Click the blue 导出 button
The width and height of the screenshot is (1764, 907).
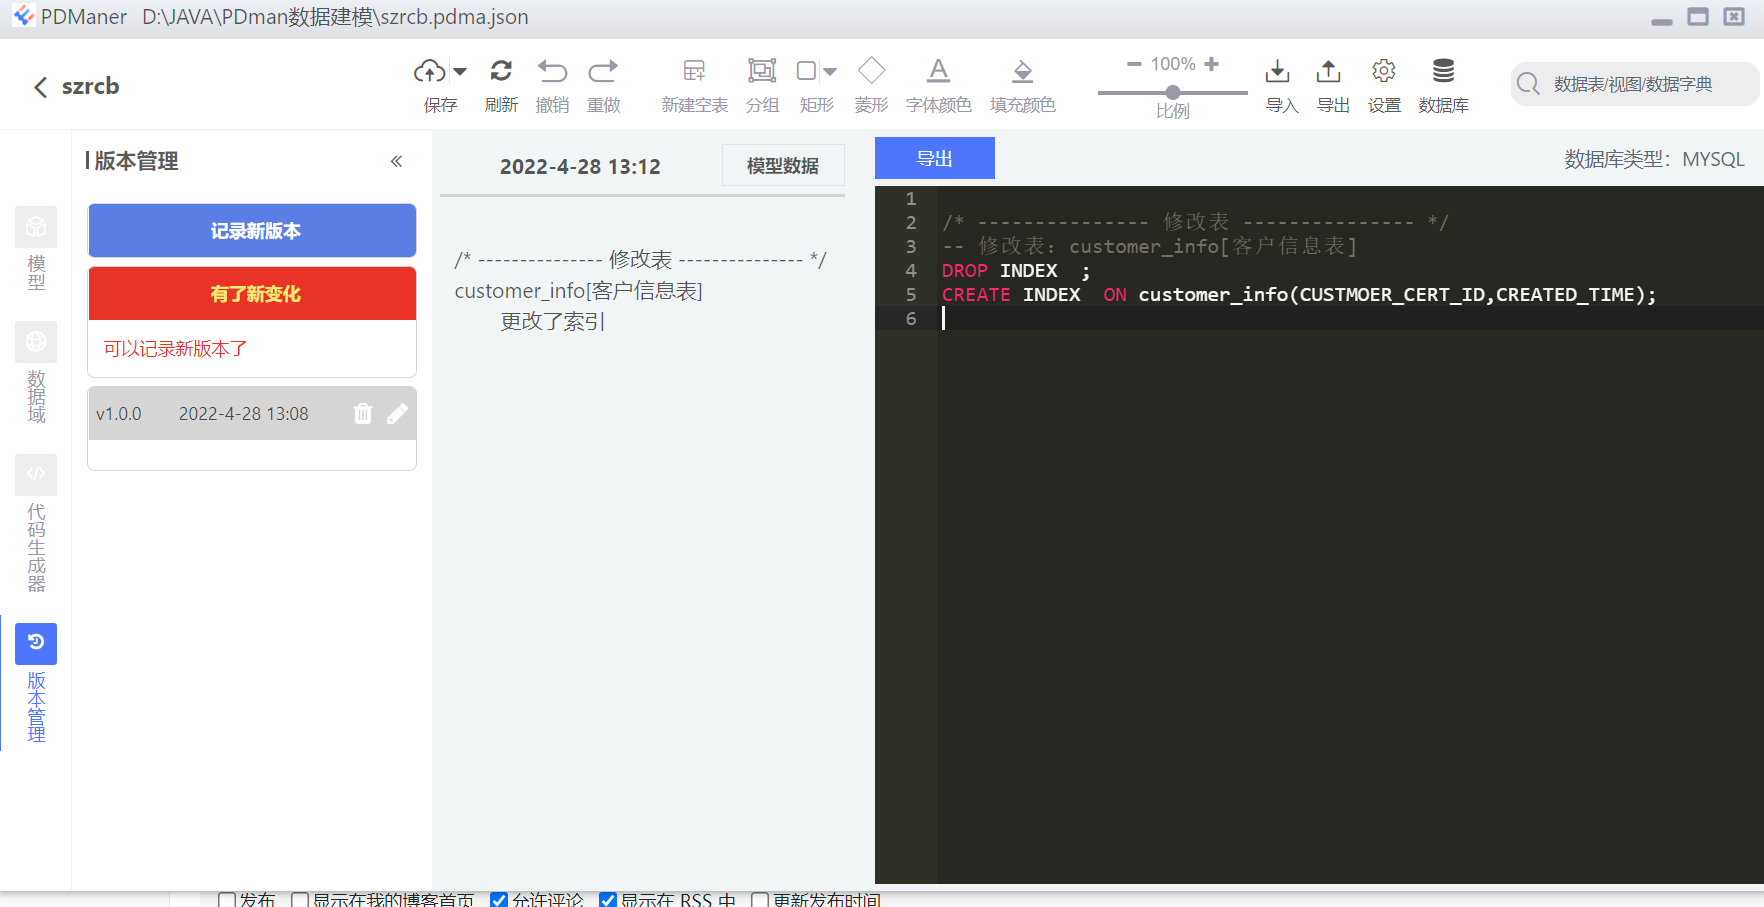pos(935,158)
